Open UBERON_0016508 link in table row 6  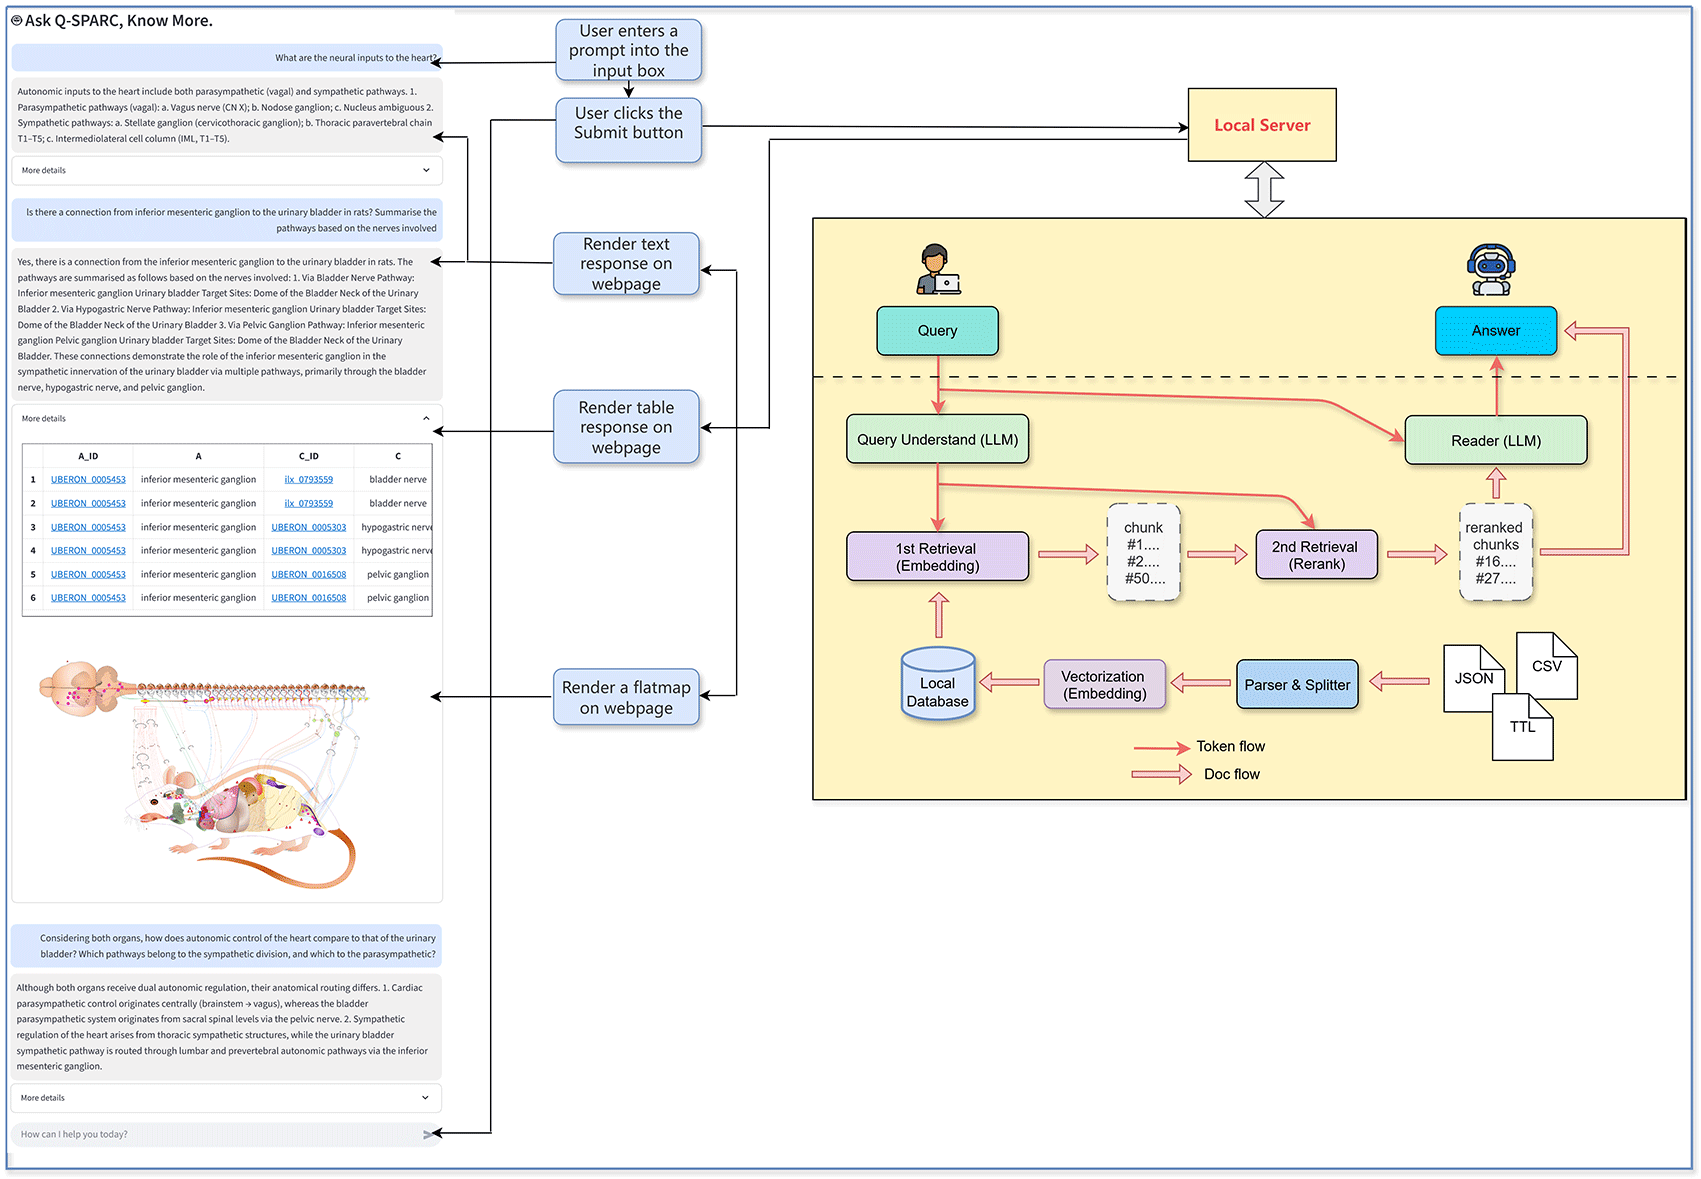[309, 598]
